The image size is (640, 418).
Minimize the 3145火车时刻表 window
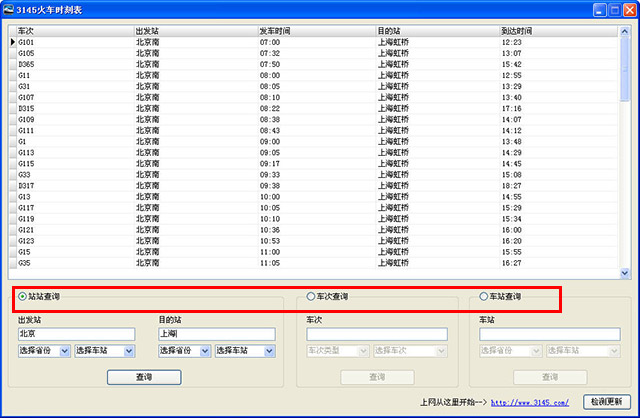600,10
